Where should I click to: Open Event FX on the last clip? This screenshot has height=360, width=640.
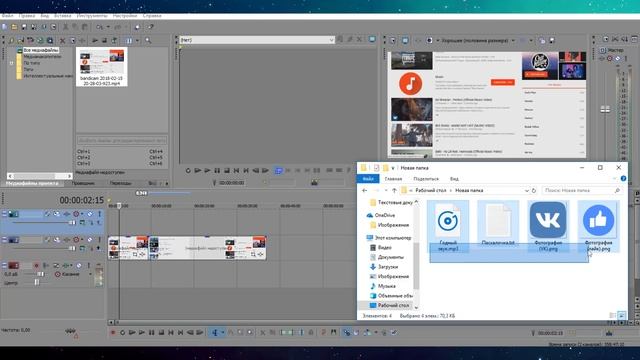[x=260, y=255]
